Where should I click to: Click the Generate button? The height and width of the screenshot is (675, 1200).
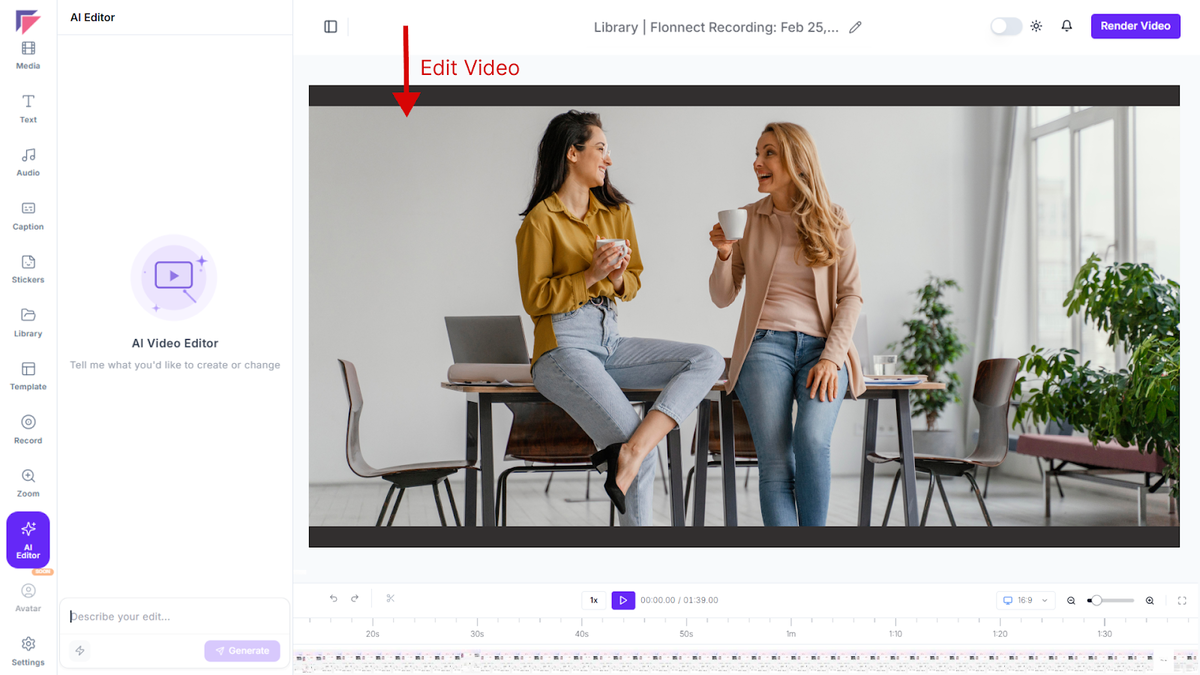(x=242, y=650)
